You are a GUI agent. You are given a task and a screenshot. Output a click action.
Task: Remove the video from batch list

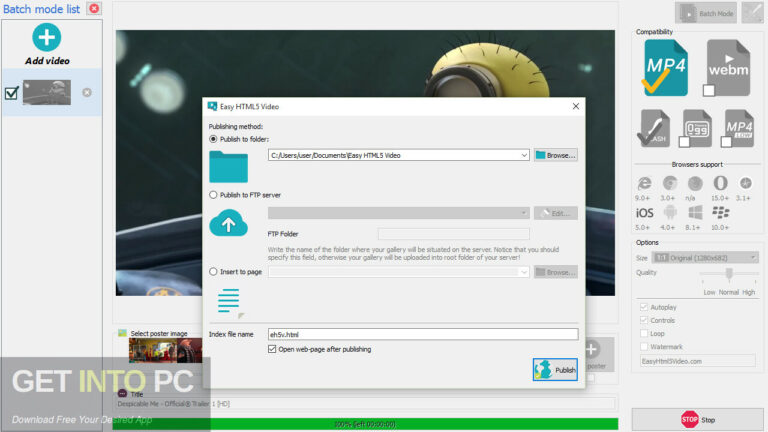[87, 93]
